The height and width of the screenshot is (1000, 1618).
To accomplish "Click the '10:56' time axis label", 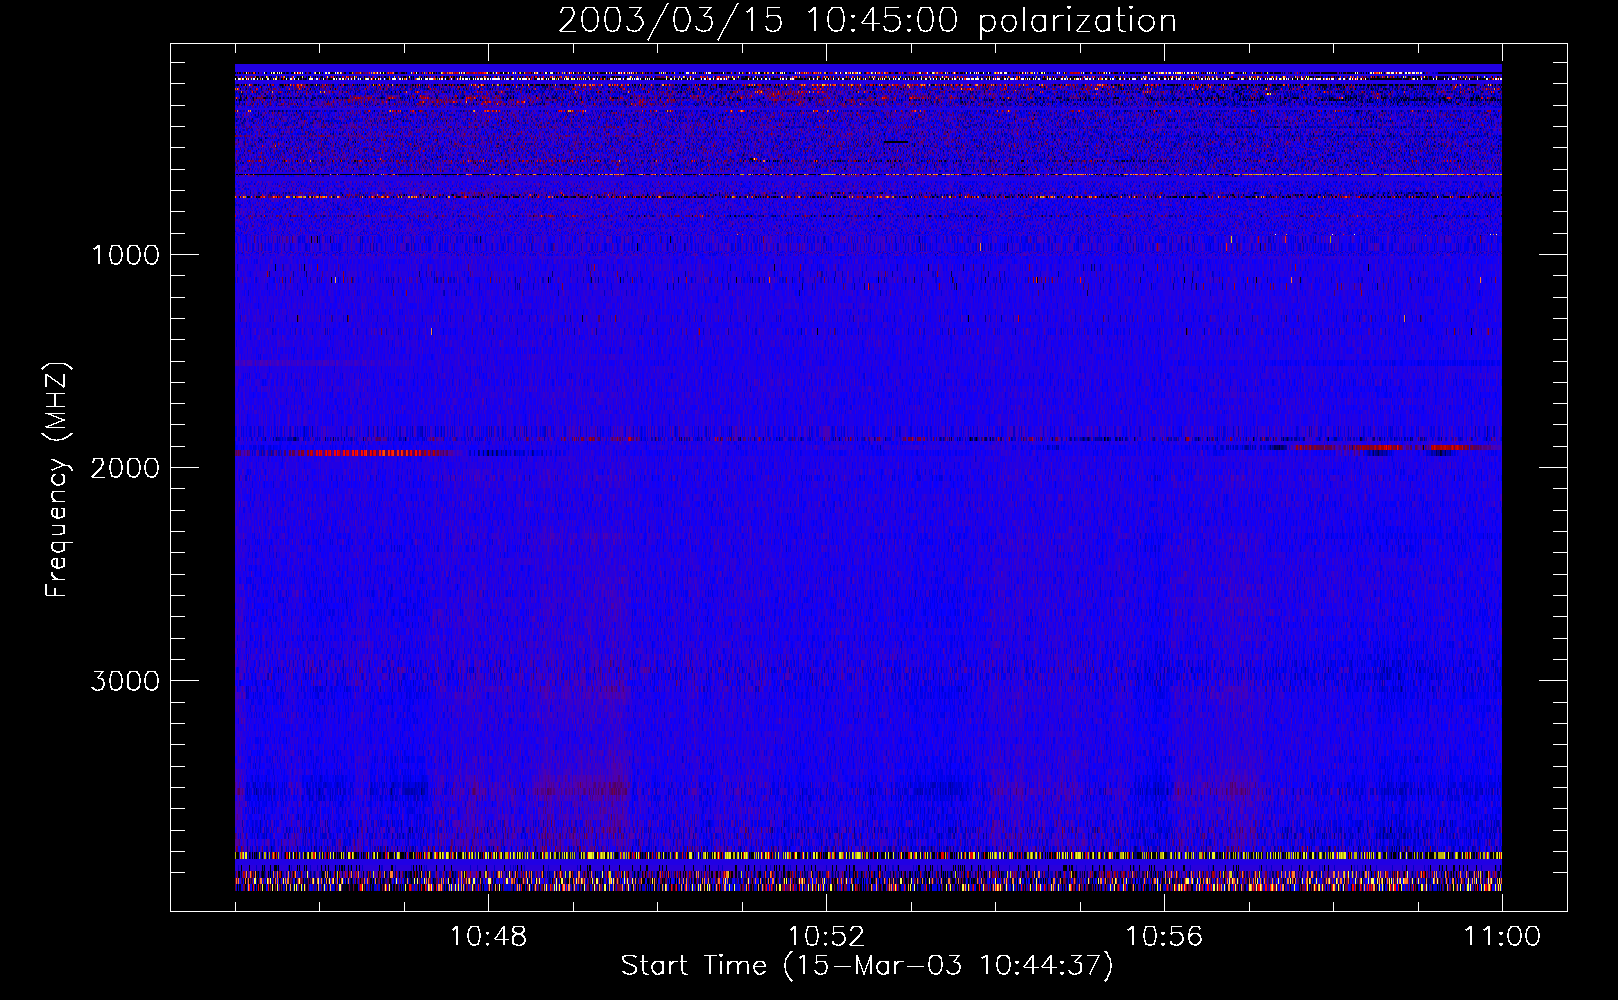I will click(x=1164, y=937).
